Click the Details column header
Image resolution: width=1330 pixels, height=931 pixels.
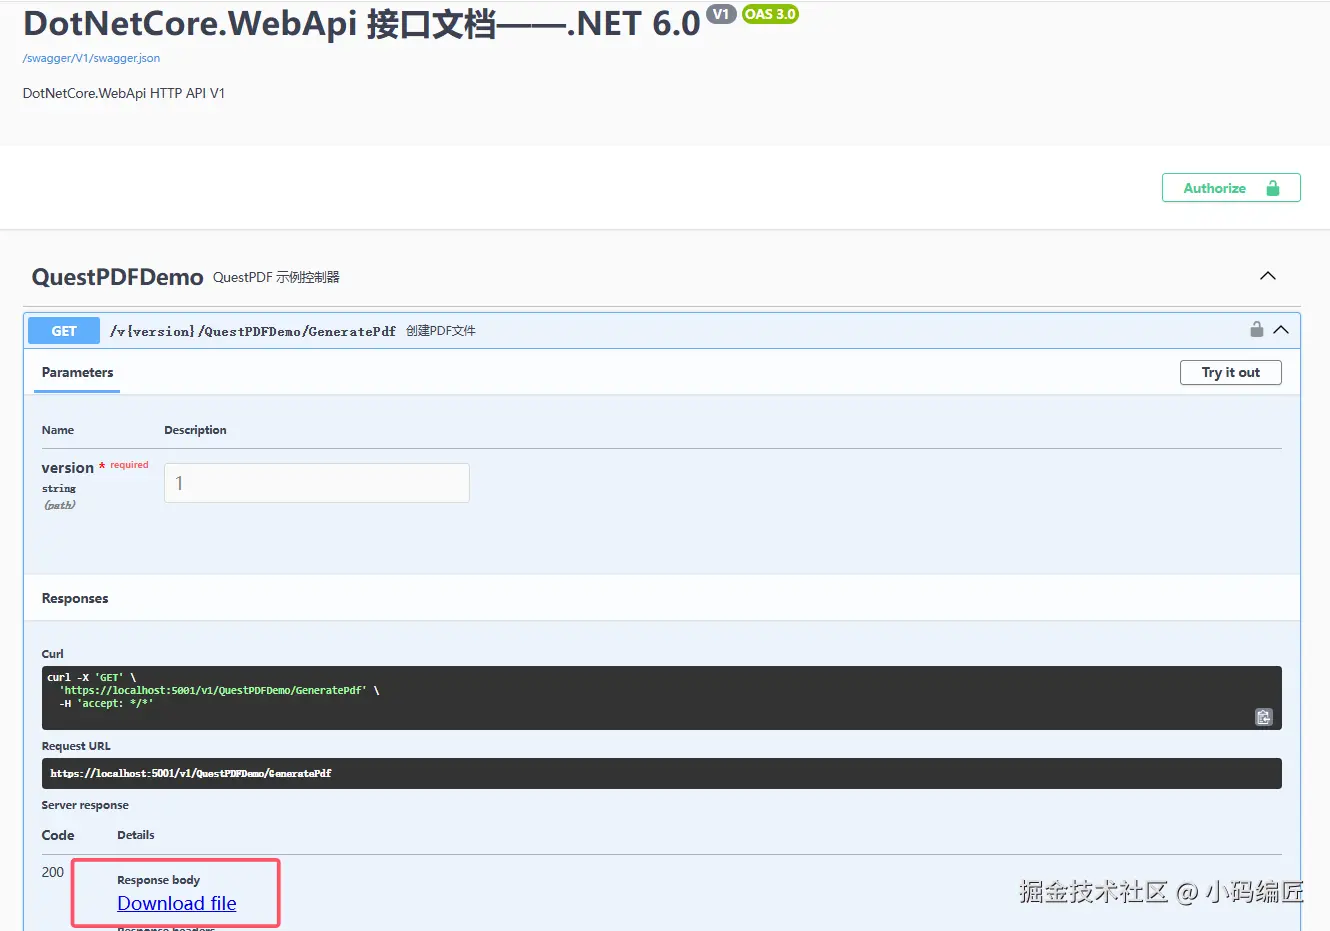click(136, 835)
